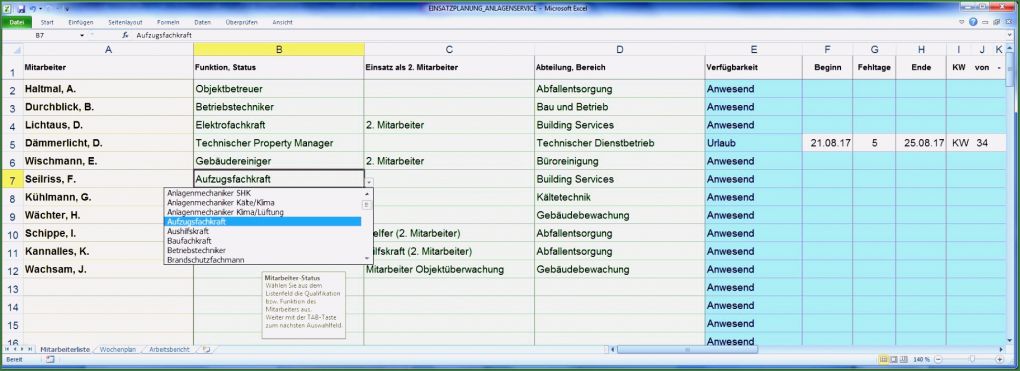Go to first sheet navigation arrow
Image resolution: width=1020 pixels, height=371 pixels.
click(7, 350)
